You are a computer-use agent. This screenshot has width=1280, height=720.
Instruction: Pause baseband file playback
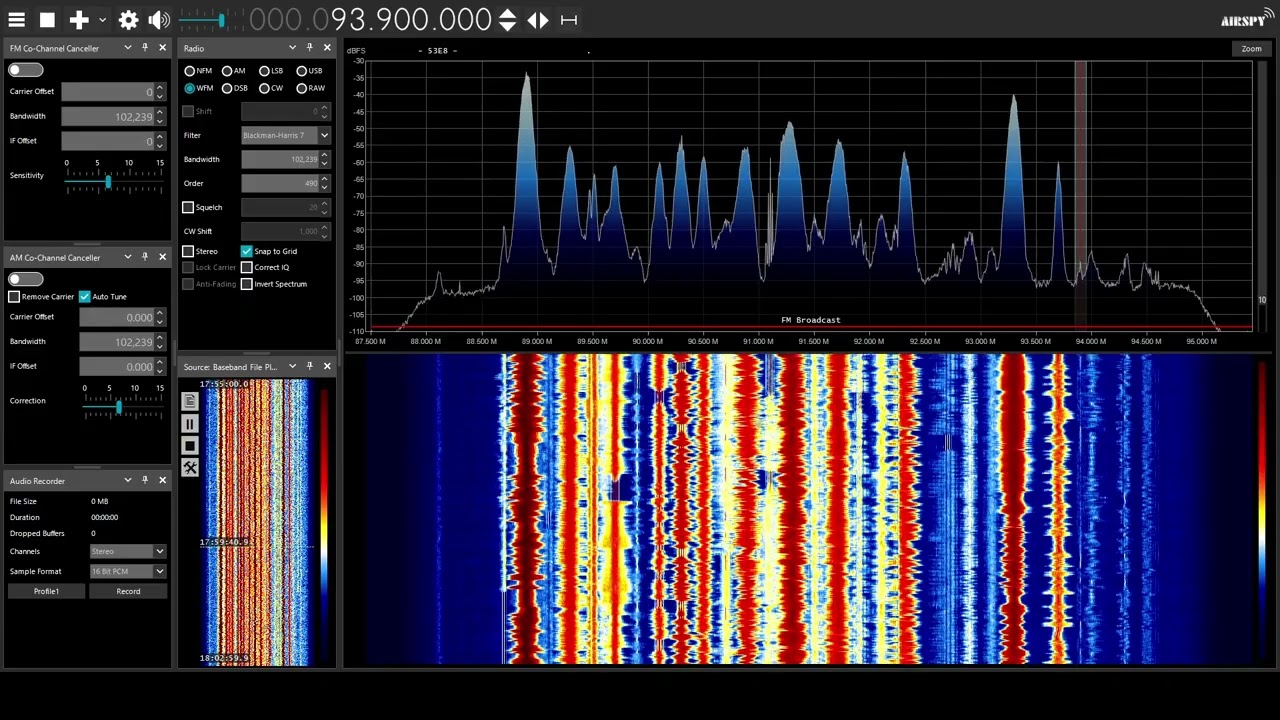[190, 424]
